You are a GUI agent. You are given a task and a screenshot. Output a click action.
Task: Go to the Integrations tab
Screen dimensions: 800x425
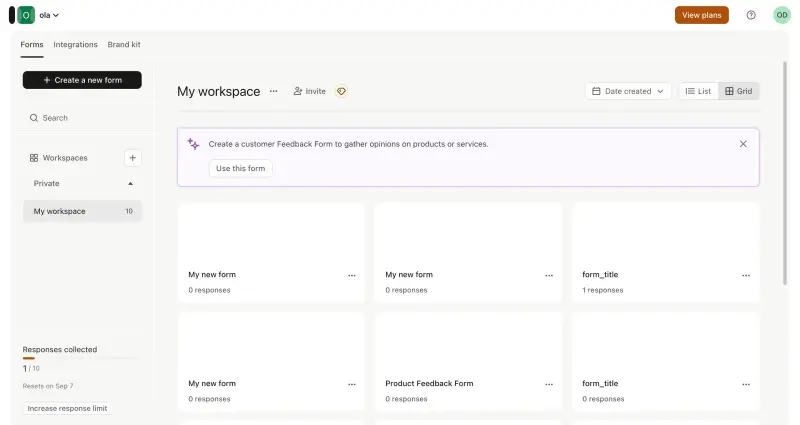75,45
